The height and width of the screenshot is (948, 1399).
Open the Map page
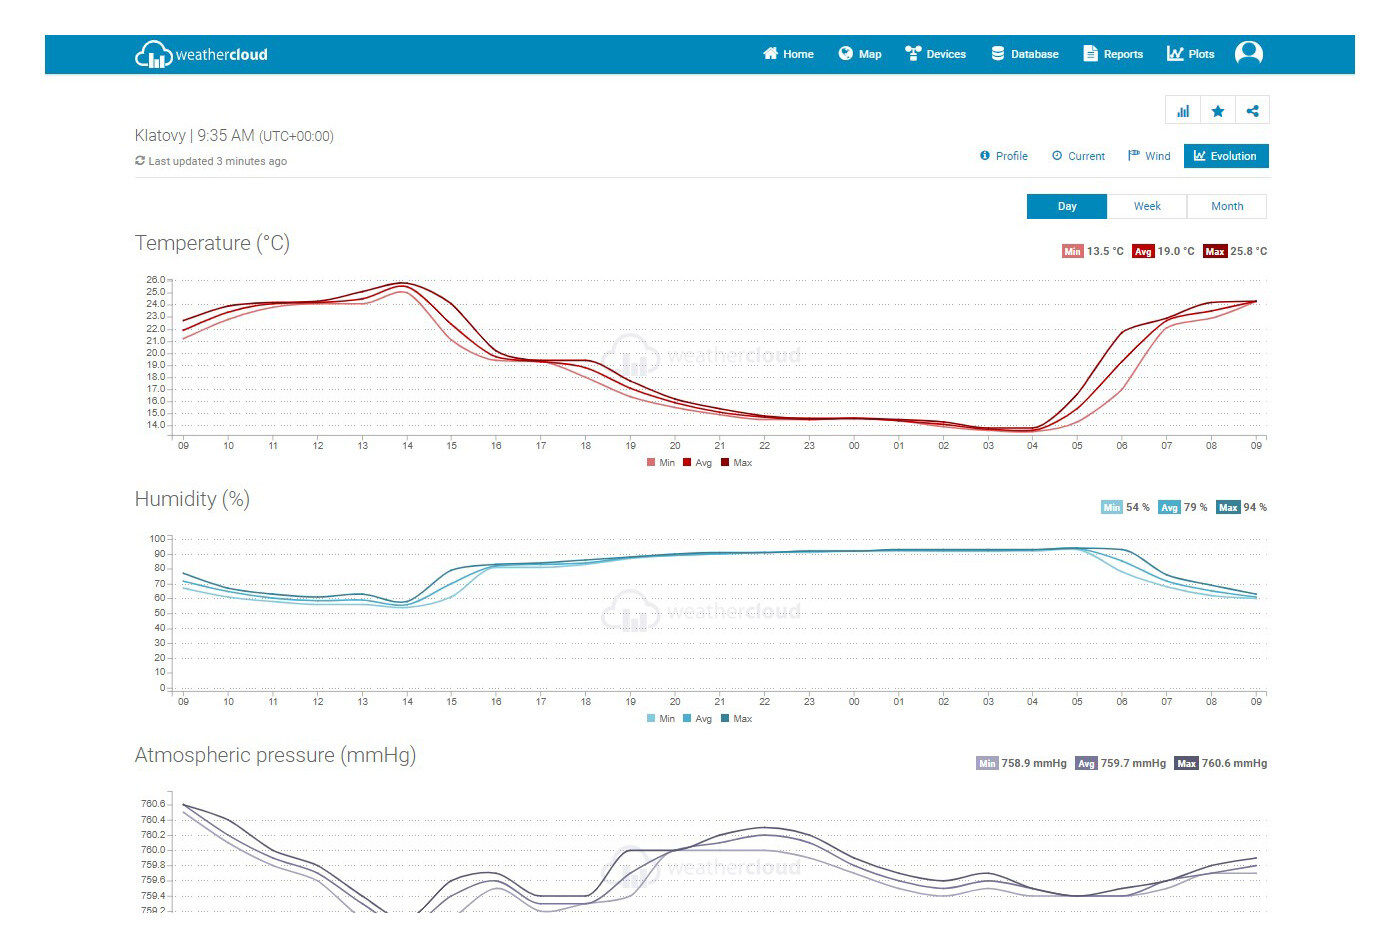(860, 54)
